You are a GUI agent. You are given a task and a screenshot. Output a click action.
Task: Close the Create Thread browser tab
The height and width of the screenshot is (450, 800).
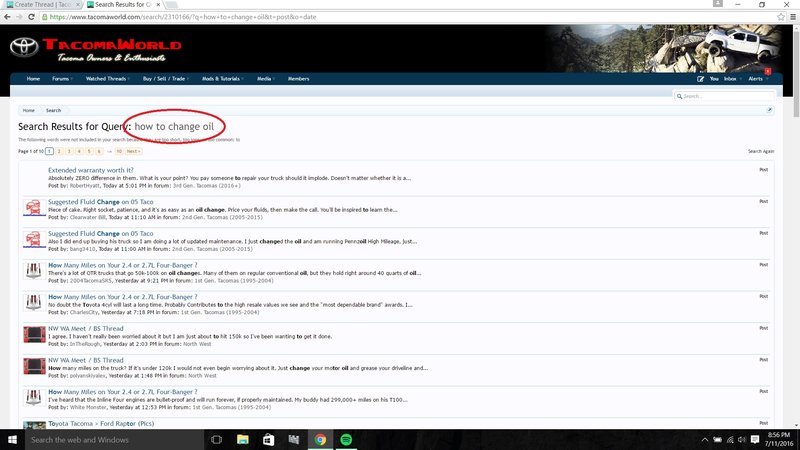78,5
